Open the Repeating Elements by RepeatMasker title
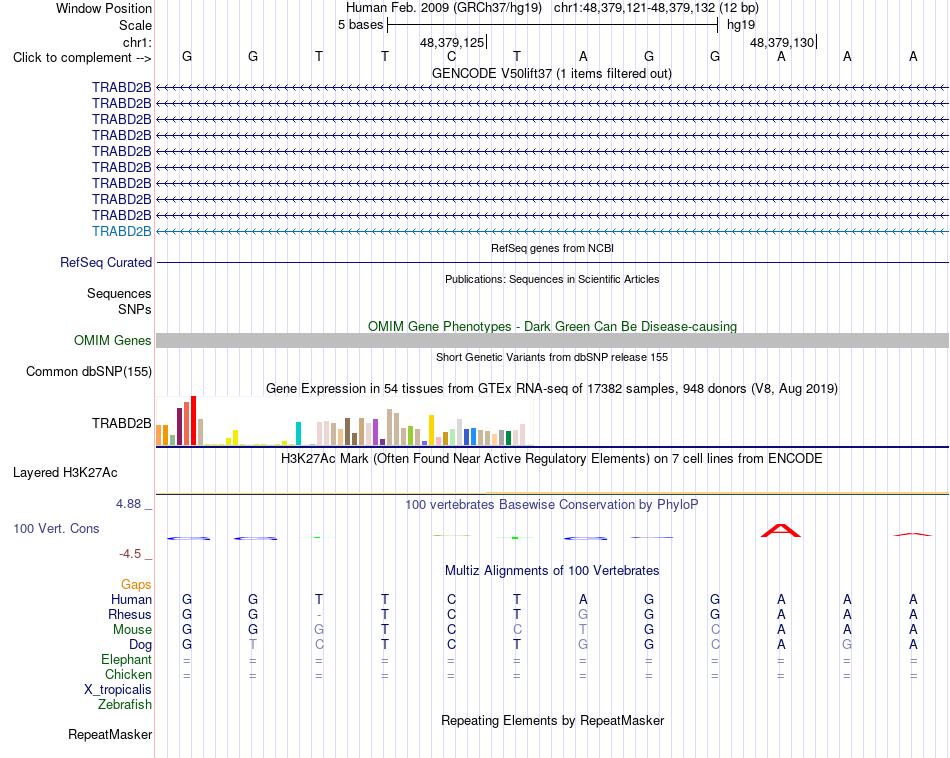 (552, 721)
